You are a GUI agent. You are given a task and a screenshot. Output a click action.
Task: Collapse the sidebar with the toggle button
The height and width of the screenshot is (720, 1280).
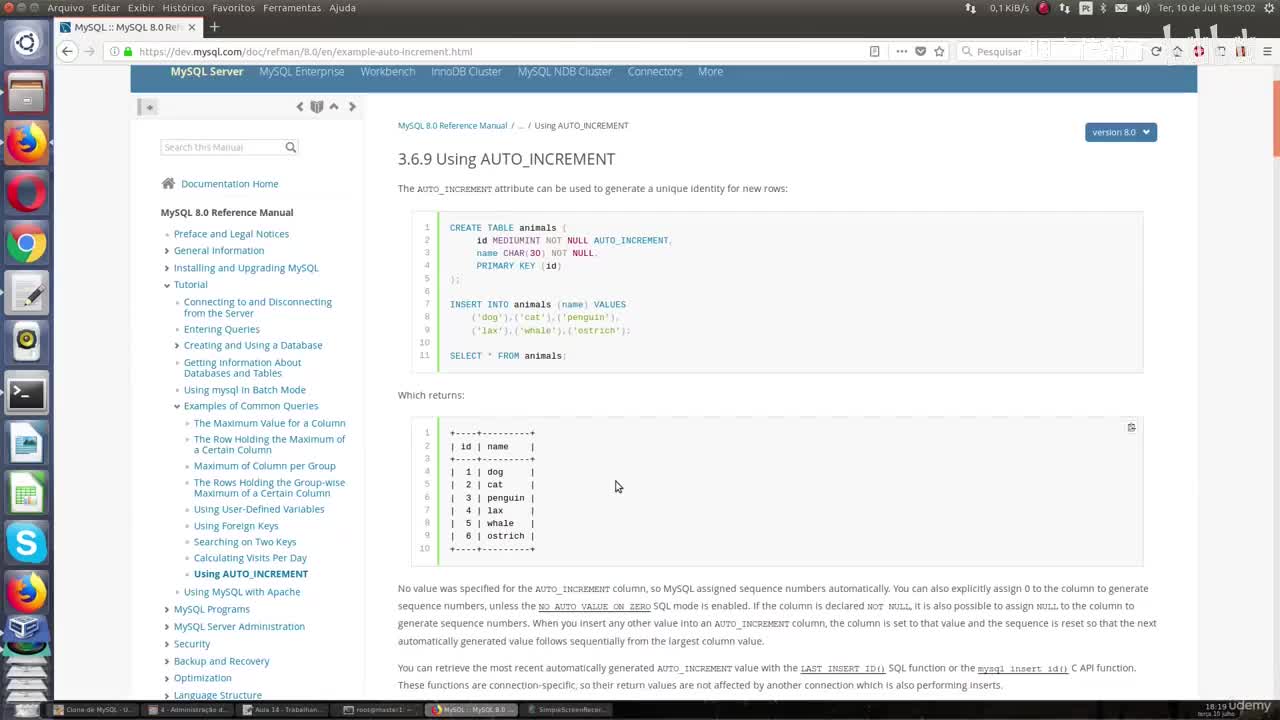click(x=149, y=107)
